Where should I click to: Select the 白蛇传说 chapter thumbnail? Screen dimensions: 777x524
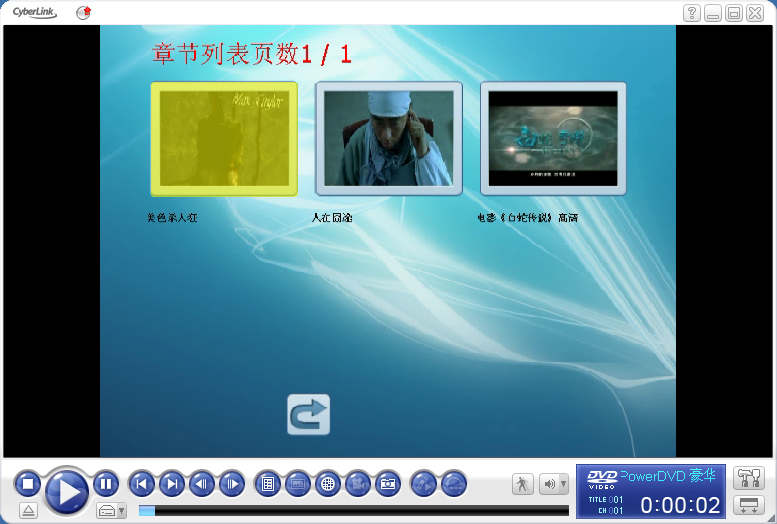point(554,139)
